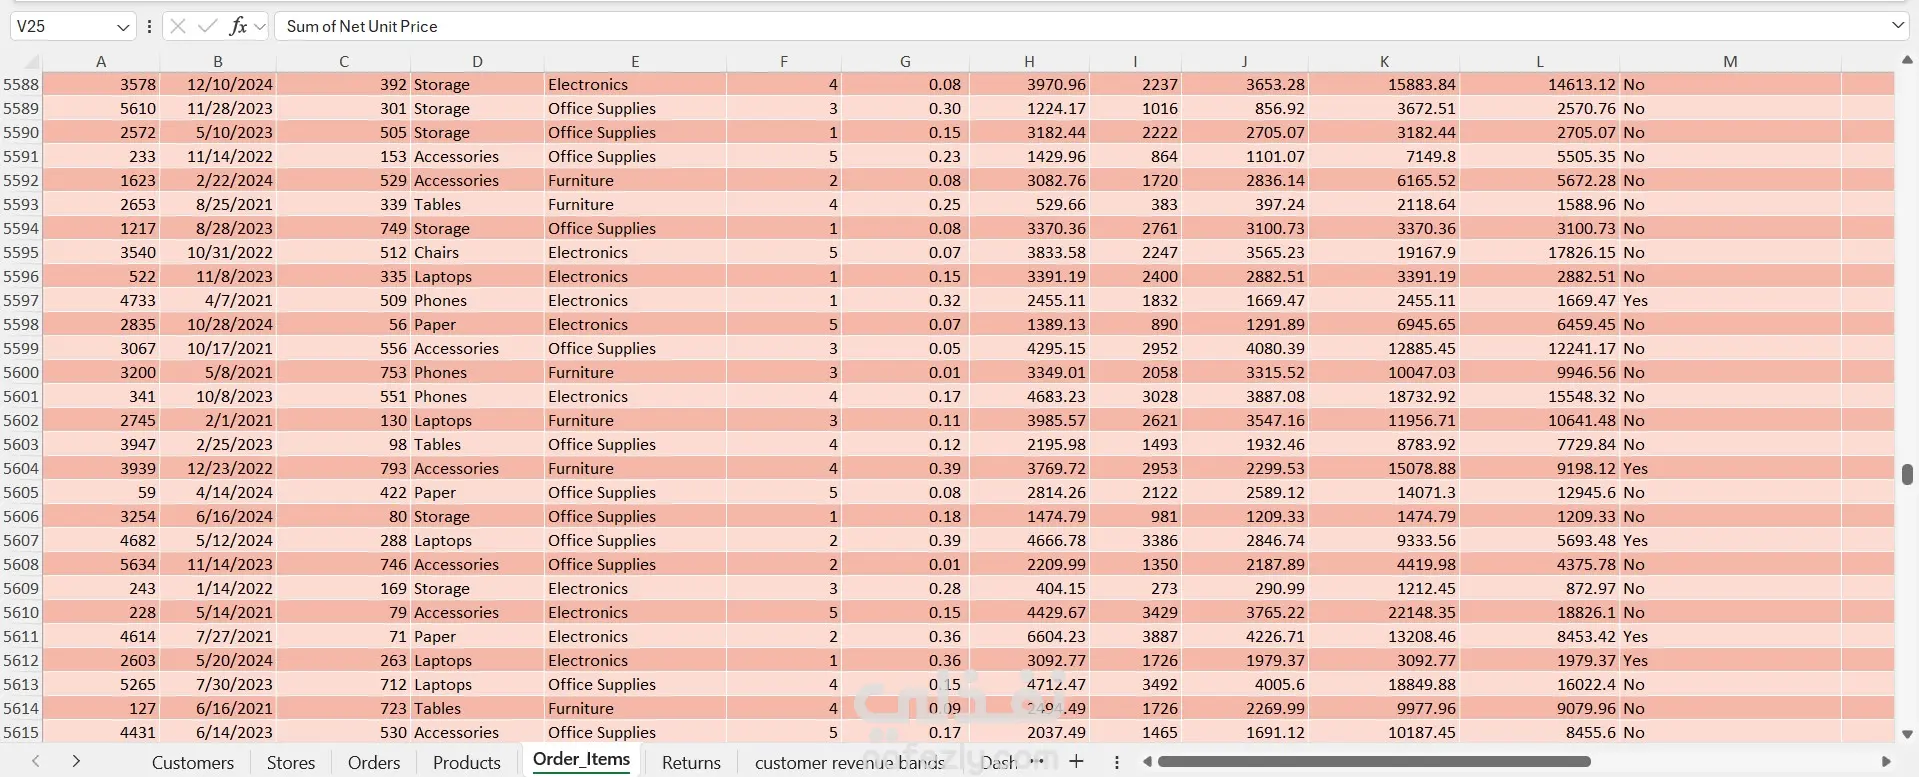Click the Cancel X icon in formula bar
The height and width of the screenshot is (777, 1919).
pos(178,26)
